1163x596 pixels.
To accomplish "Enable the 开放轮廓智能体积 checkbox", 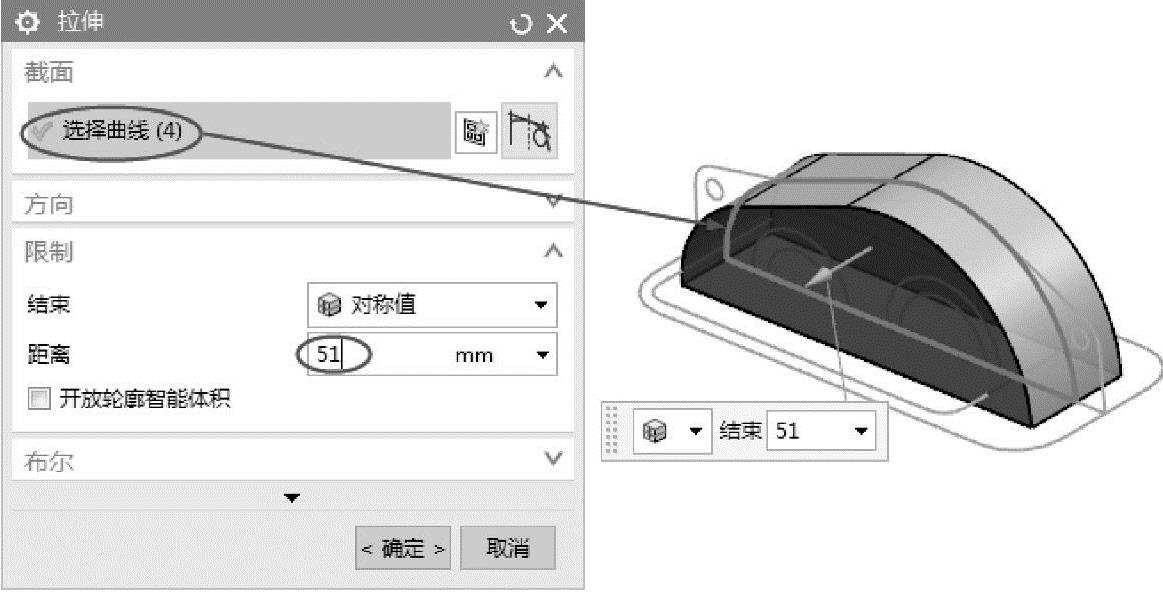I will (39, 400).
